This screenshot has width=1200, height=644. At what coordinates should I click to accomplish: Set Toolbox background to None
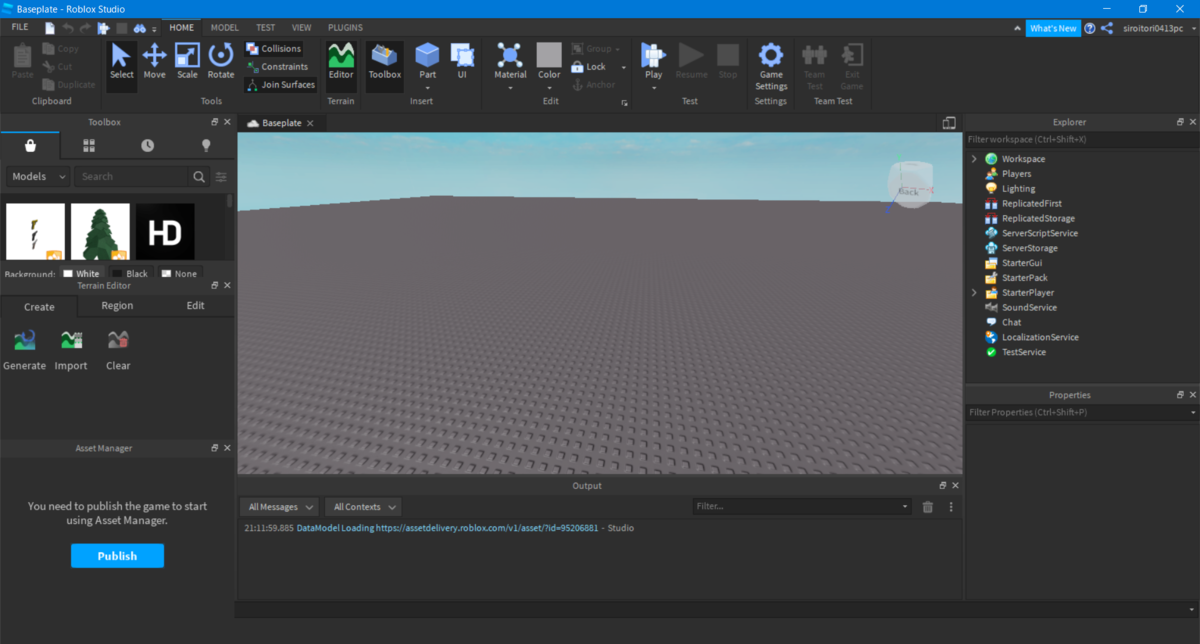[179, 273]
